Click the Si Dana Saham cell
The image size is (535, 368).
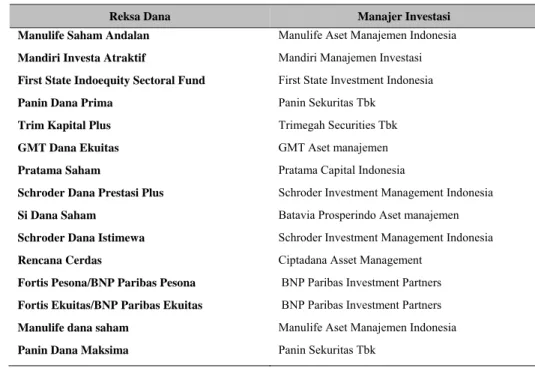click(x=57, y=216)
